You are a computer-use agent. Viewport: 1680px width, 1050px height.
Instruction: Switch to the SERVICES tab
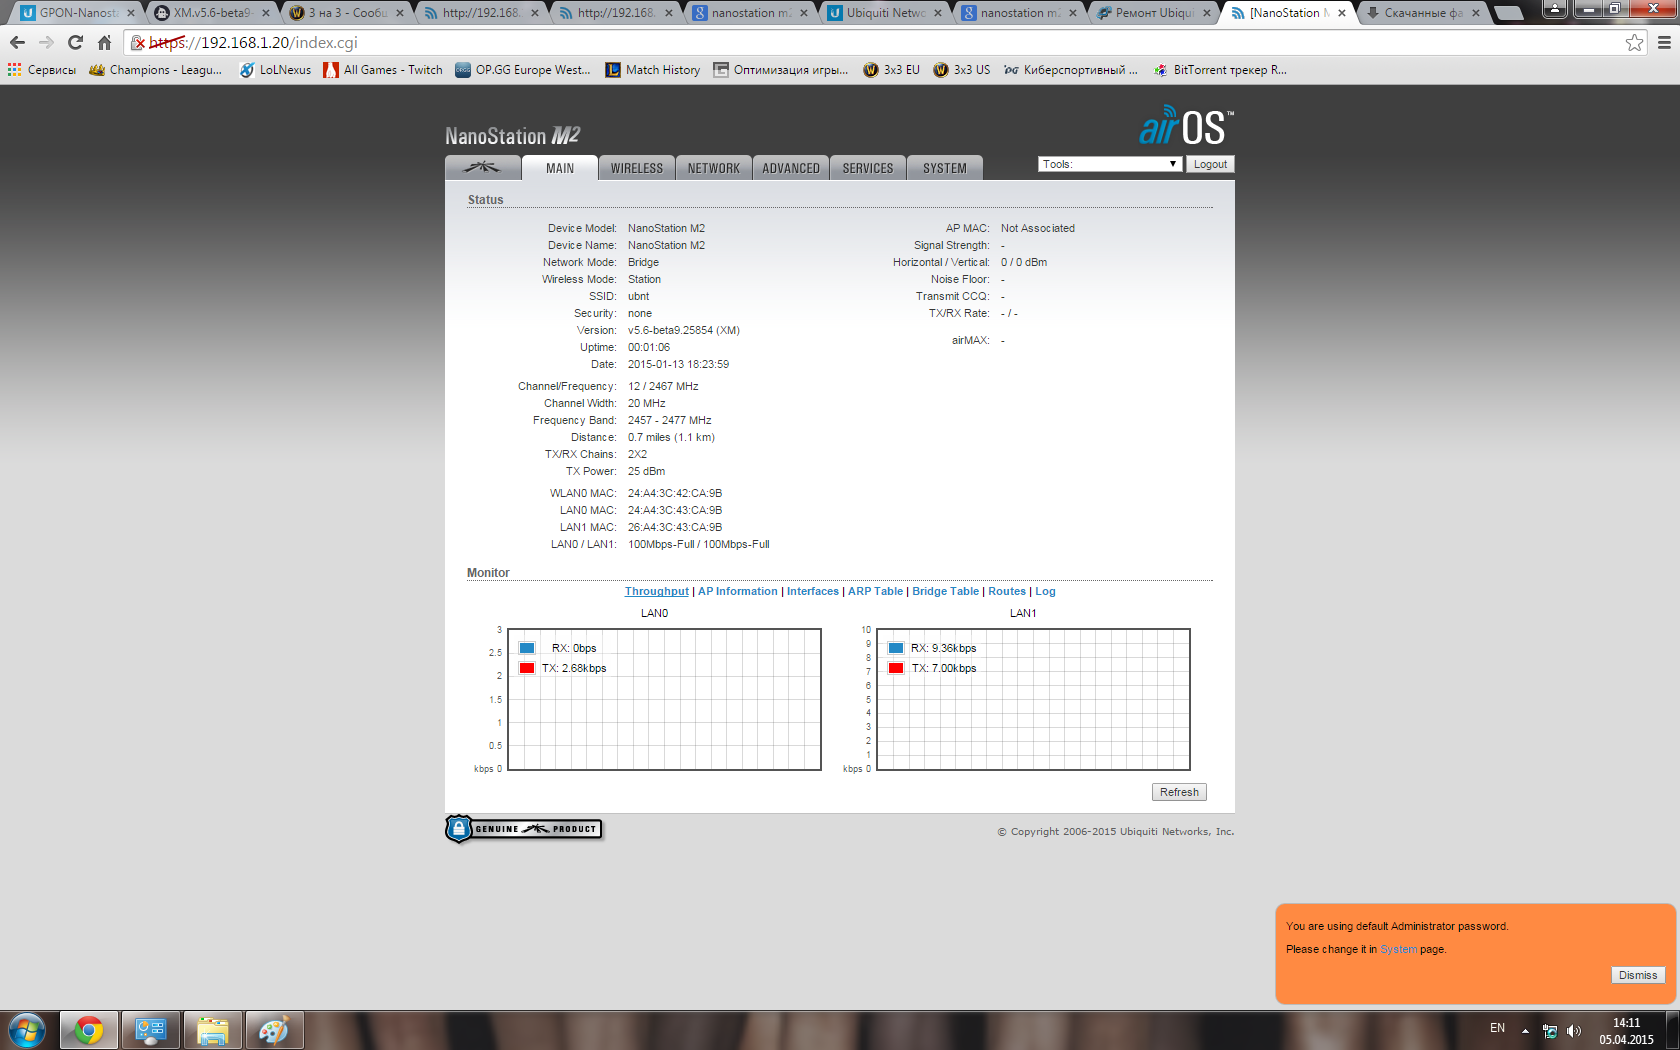868,168
